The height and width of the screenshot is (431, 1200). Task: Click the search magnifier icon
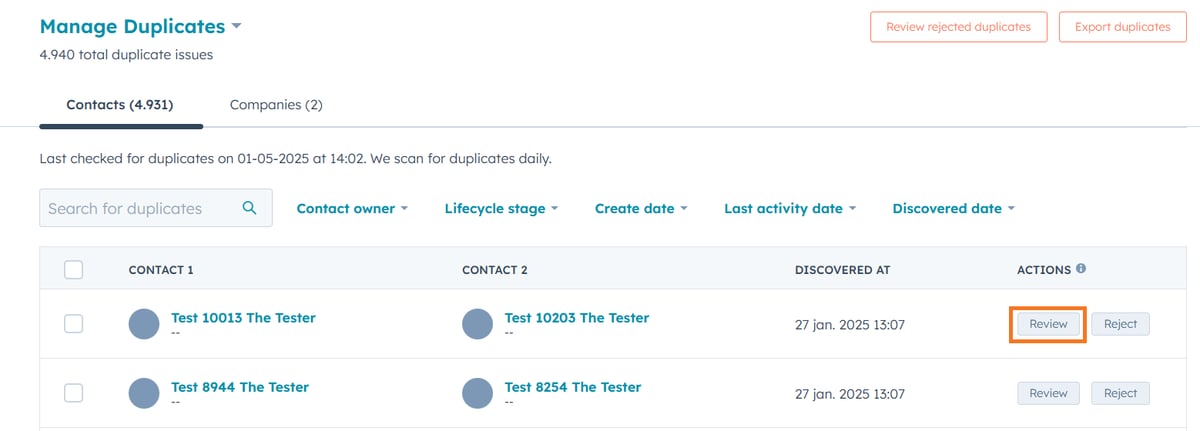250,208
